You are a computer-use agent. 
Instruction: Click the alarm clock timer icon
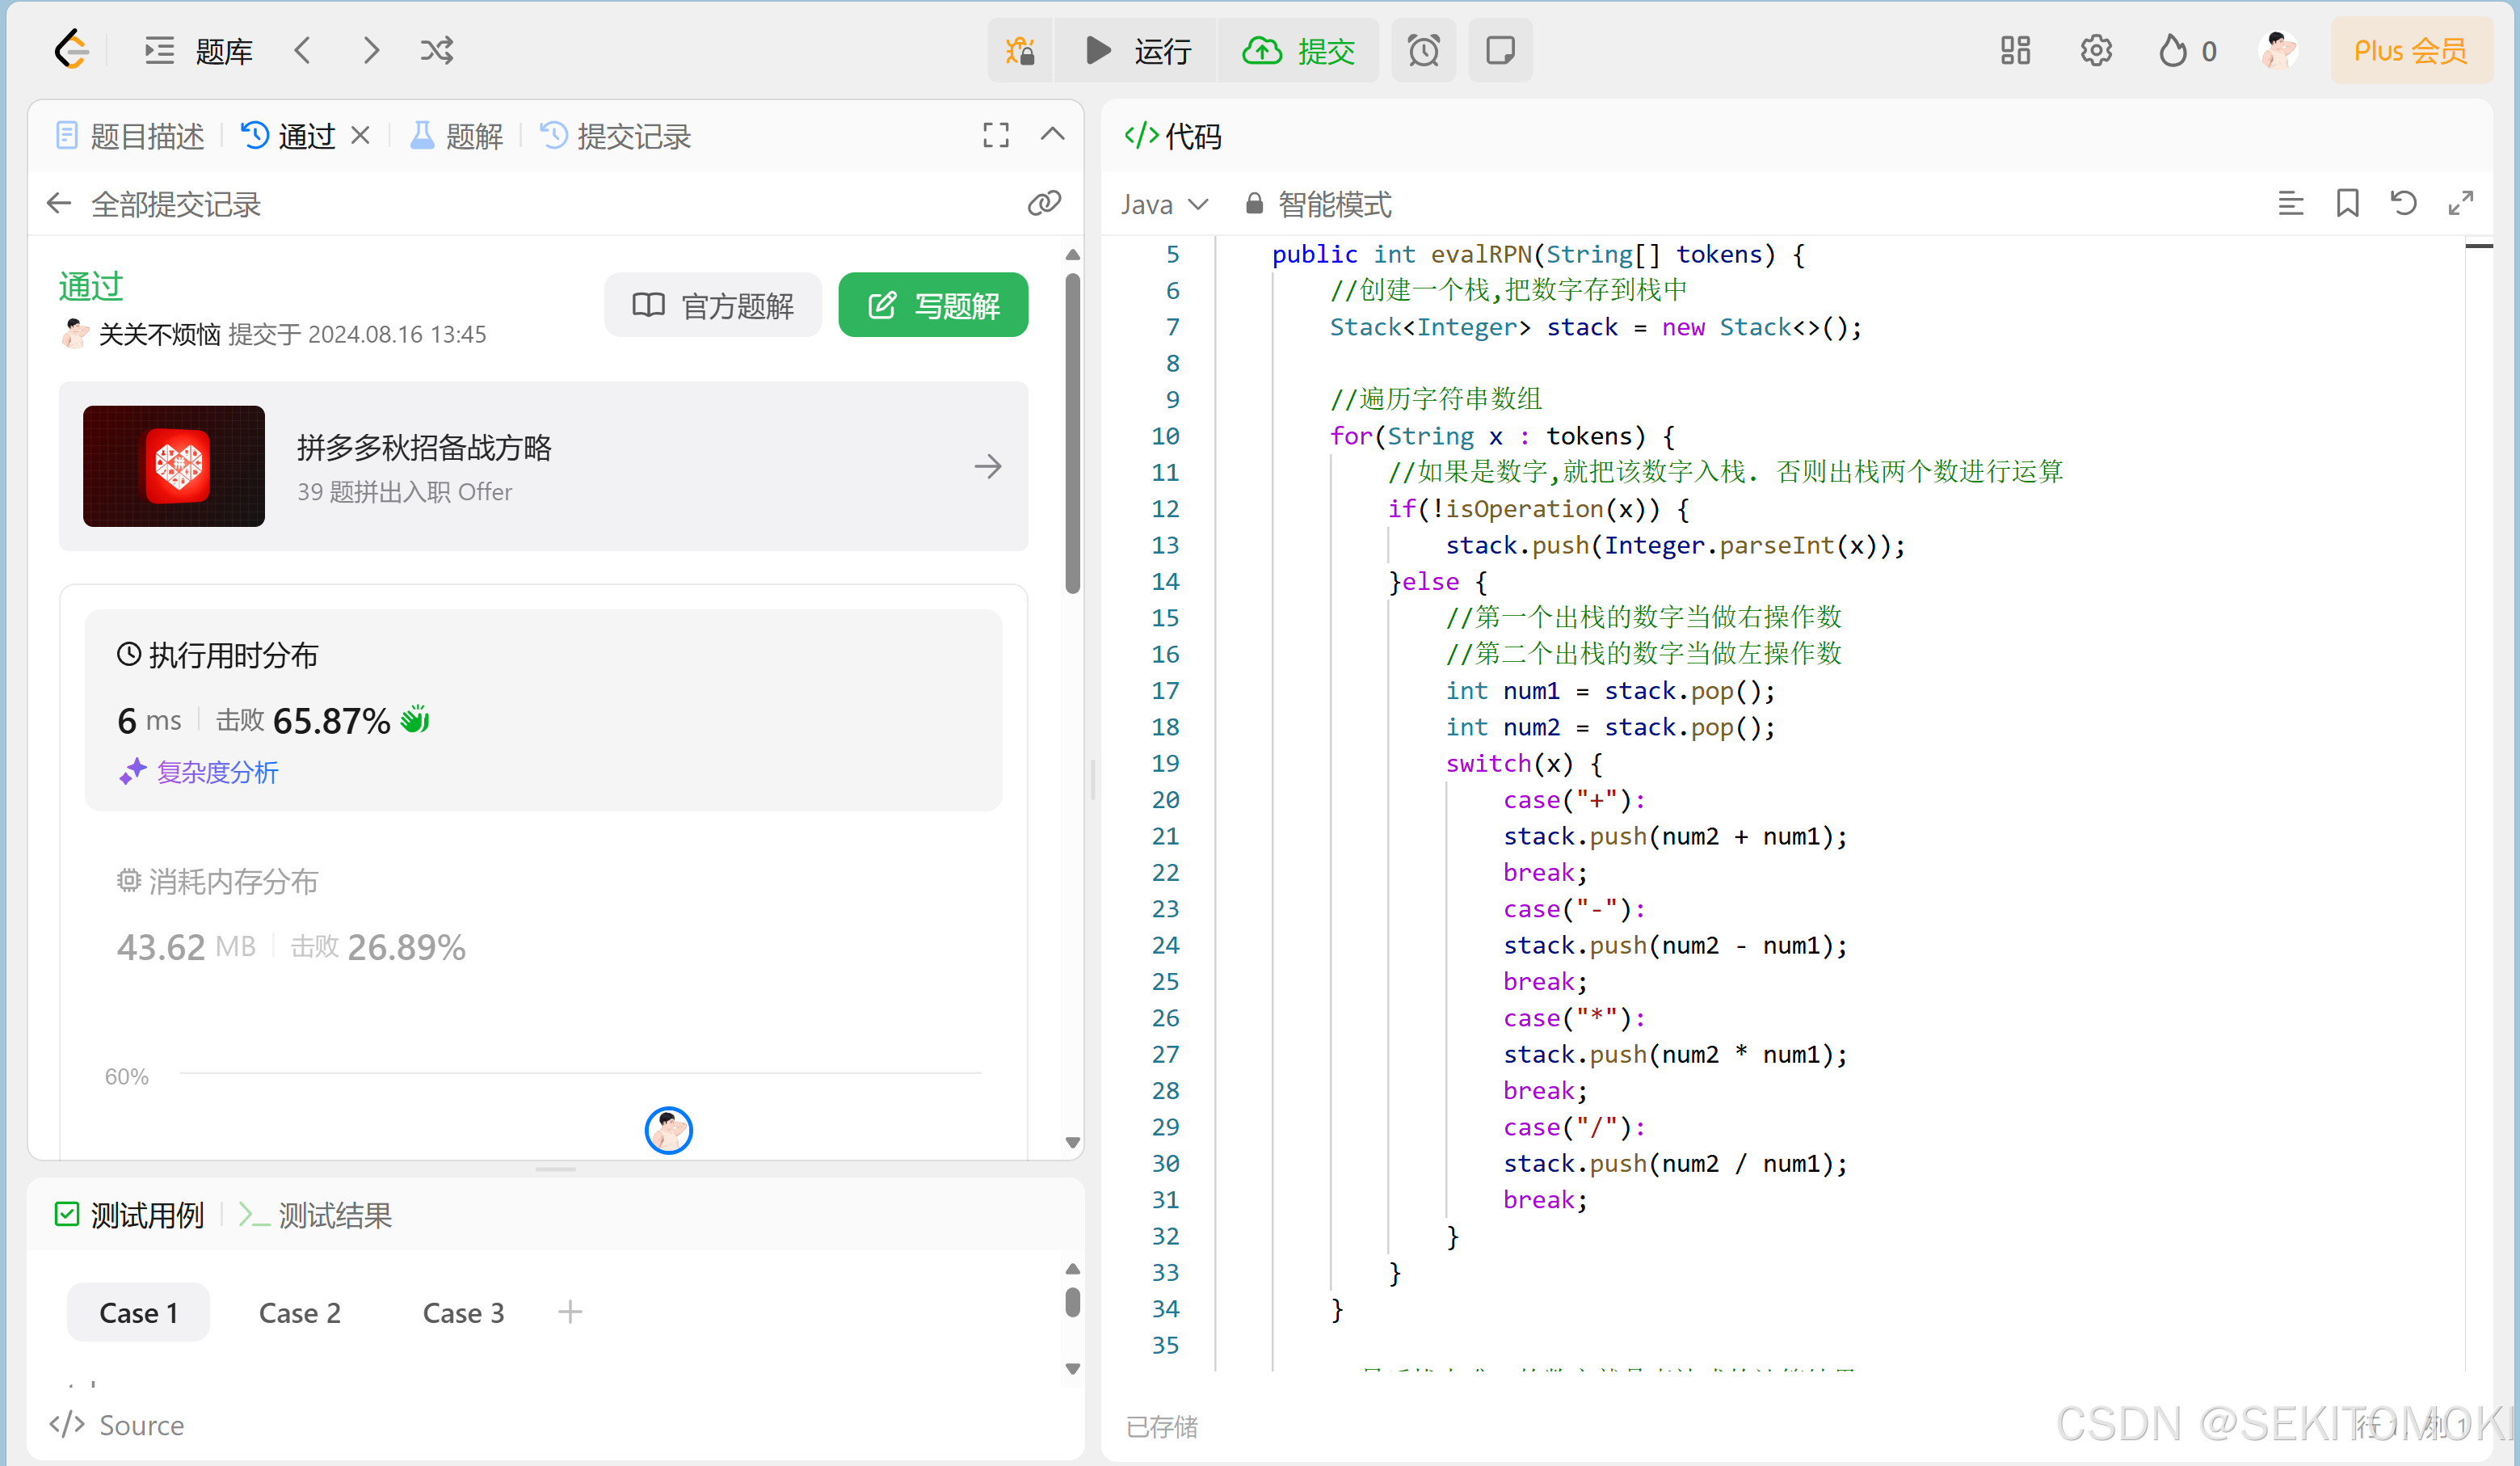click(1423, 50)
